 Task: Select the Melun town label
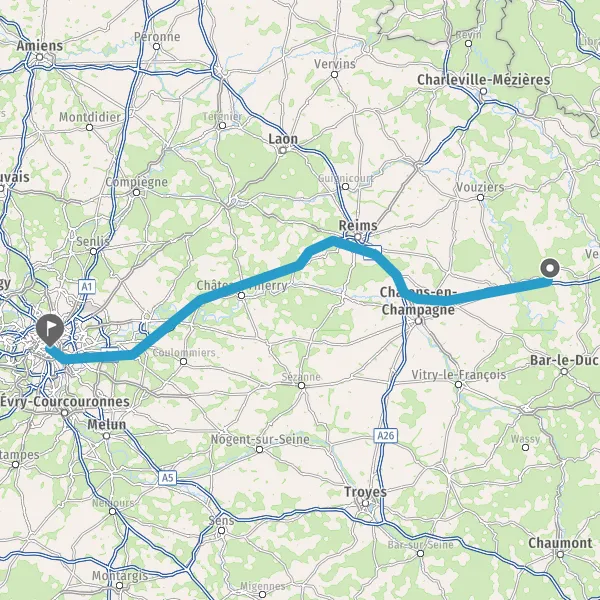[x=106, y=425]
